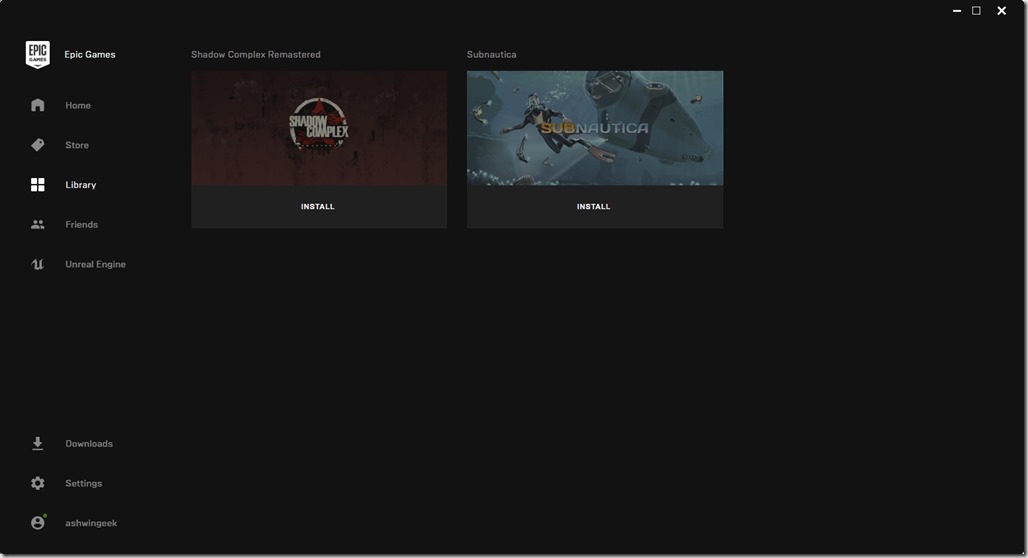This screenshot has height=558, width=1028.
Task: Choose the Friends text label in sidebar
Action: point(82,225)
